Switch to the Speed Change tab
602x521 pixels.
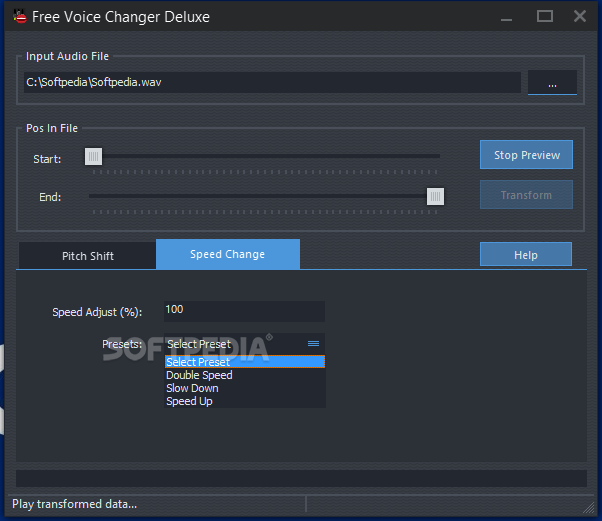pyautogui.click(x=228, y=254)
